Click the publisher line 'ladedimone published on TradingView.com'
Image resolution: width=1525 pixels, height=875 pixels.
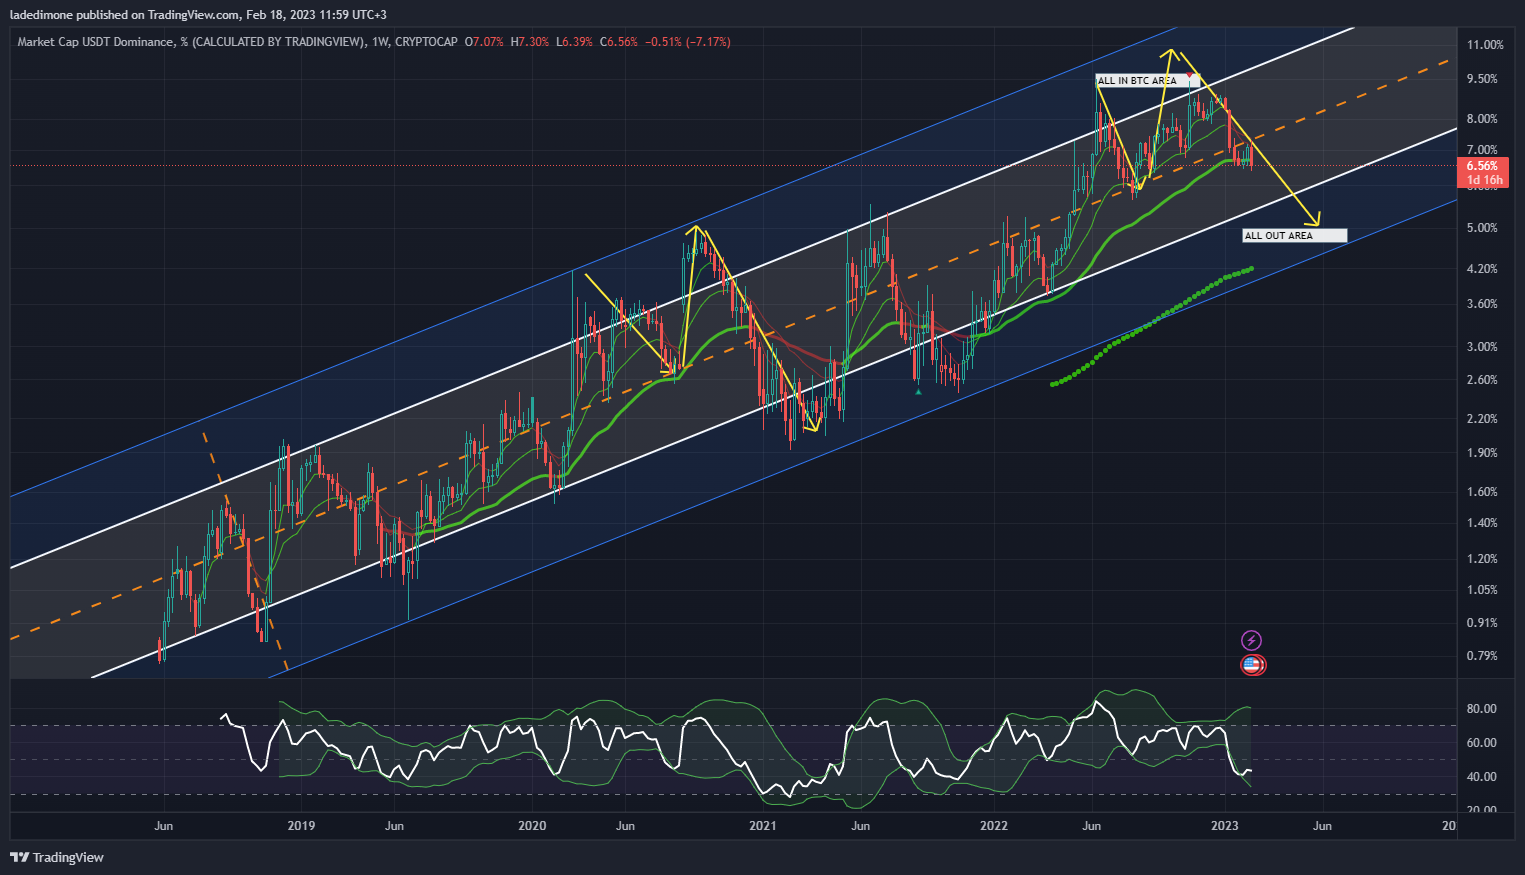pyautogui.click(x=125, y=15)
